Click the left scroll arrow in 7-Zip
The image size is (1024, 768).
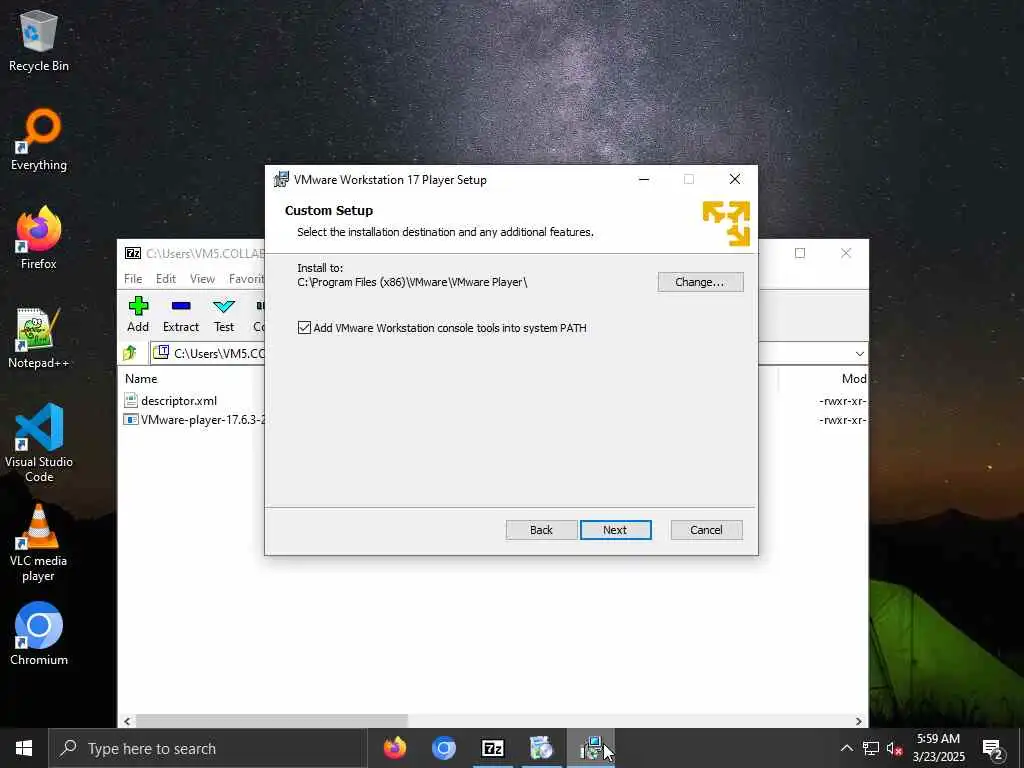pyautogui.click(x=127, y=721)
